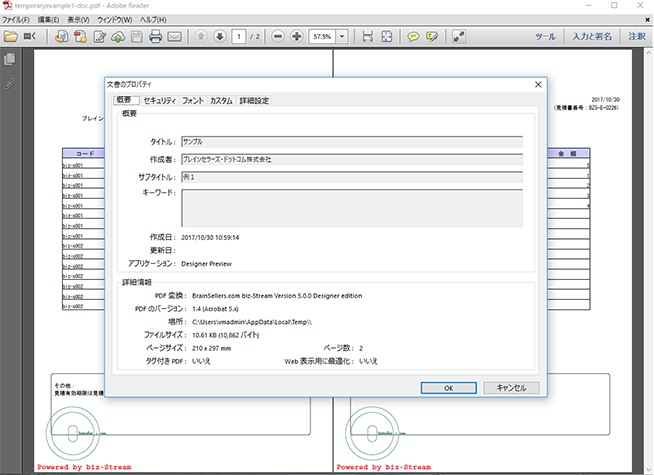
Task: Go to next page with down arrow
Action: [x=219, y=36]
